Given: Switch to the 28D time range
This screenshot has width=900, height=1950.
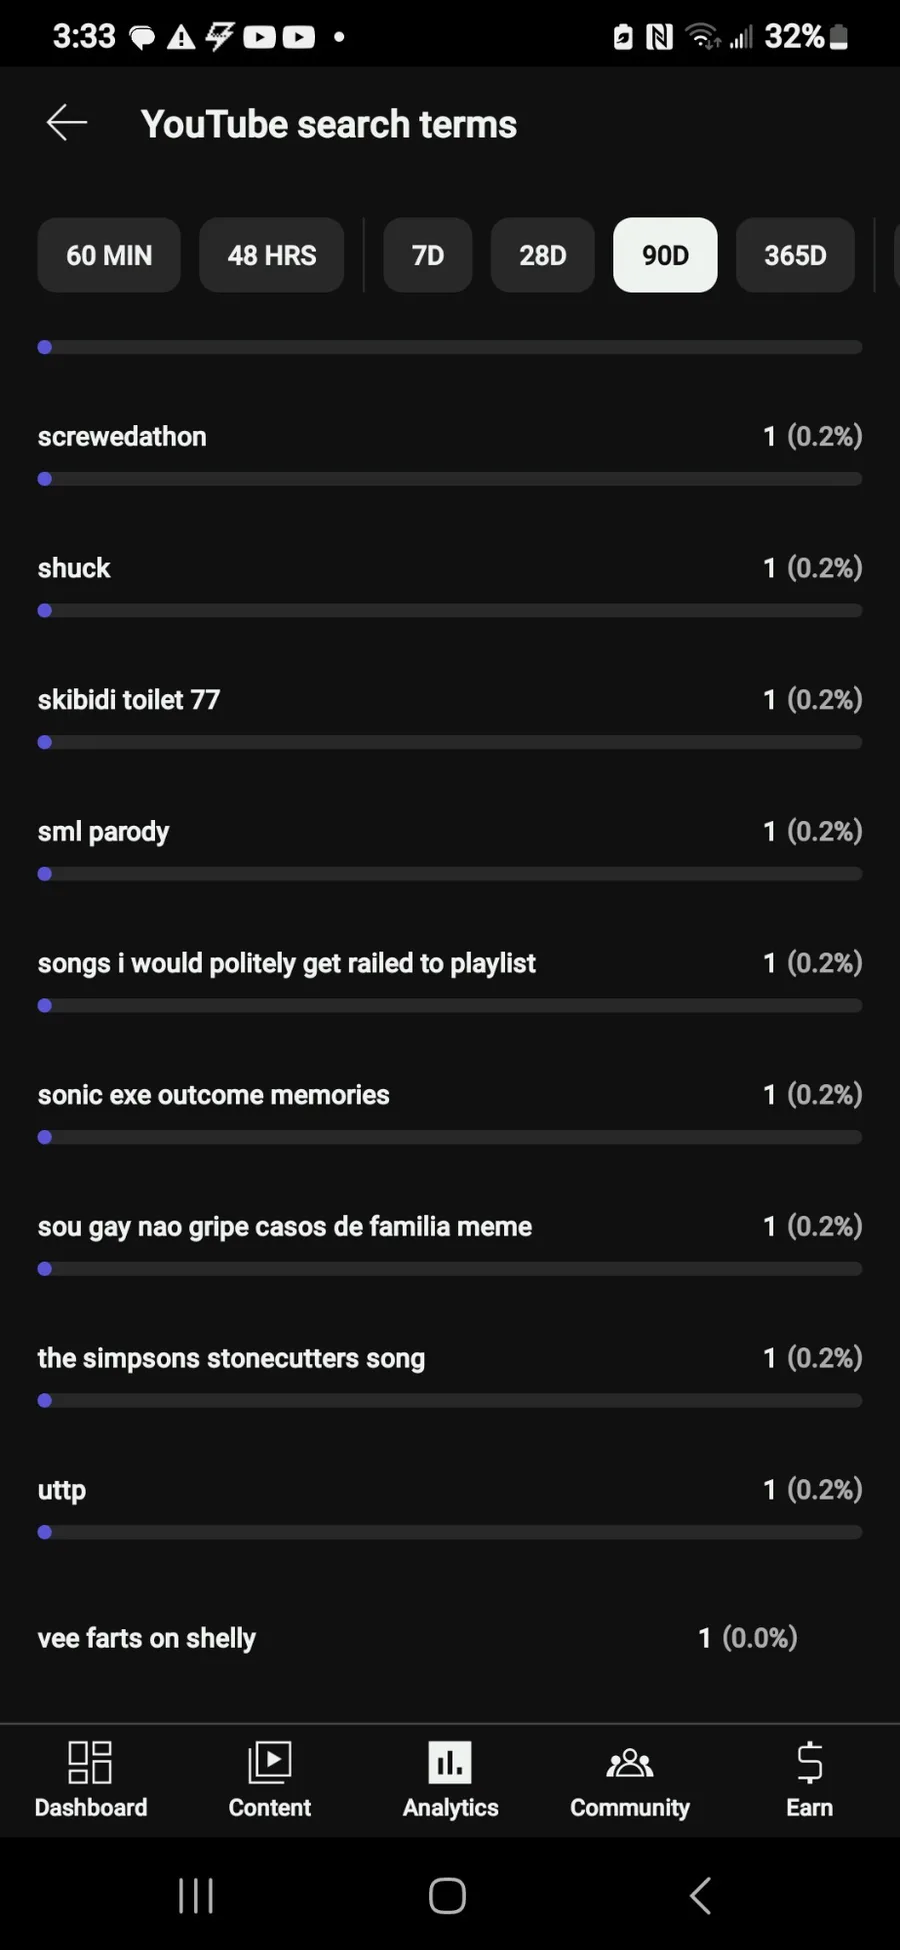Looking at the screenshot, I should click(x=543, y=255).
